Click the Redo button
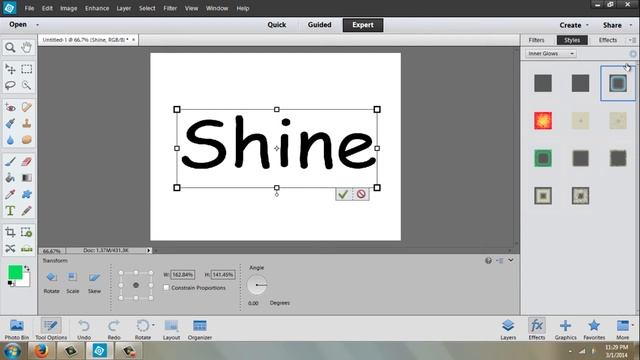Viewport: 640px width, 360px height. 114,329
